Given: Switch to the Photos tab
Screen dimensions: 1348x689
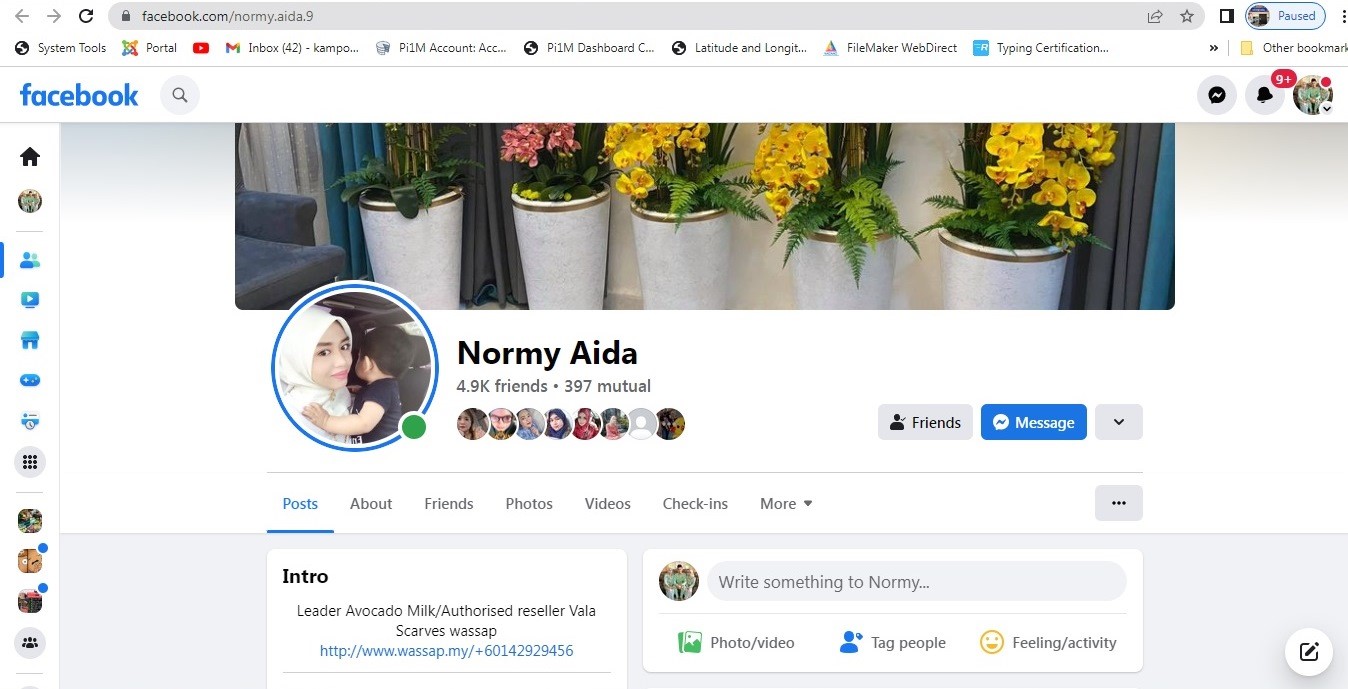Looking at the screenshot, I should (529, 504).
